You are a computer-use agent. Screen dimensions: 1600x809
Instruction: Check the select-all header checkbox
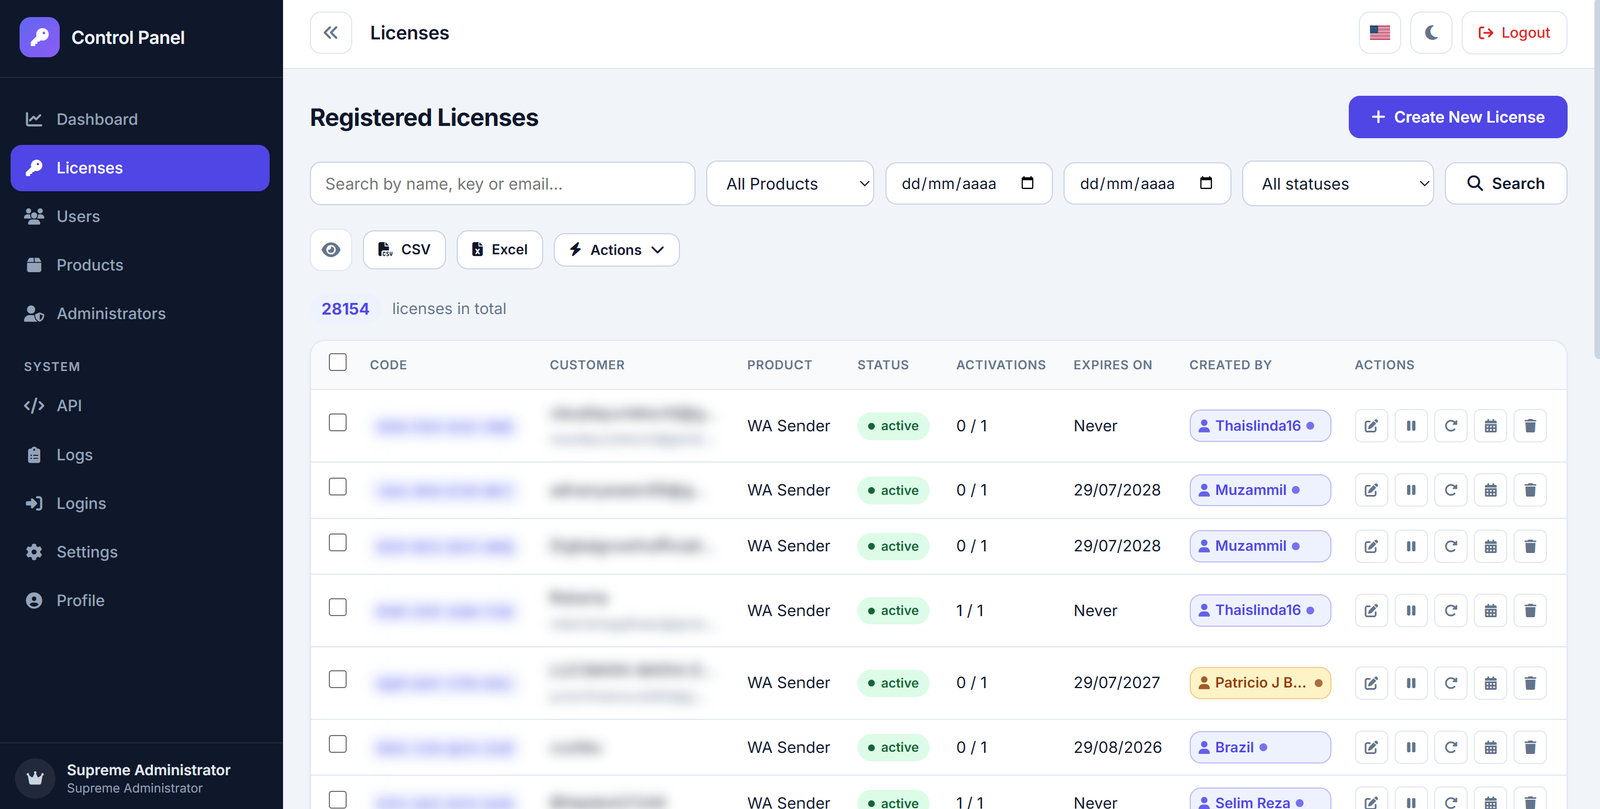[338, 362]
